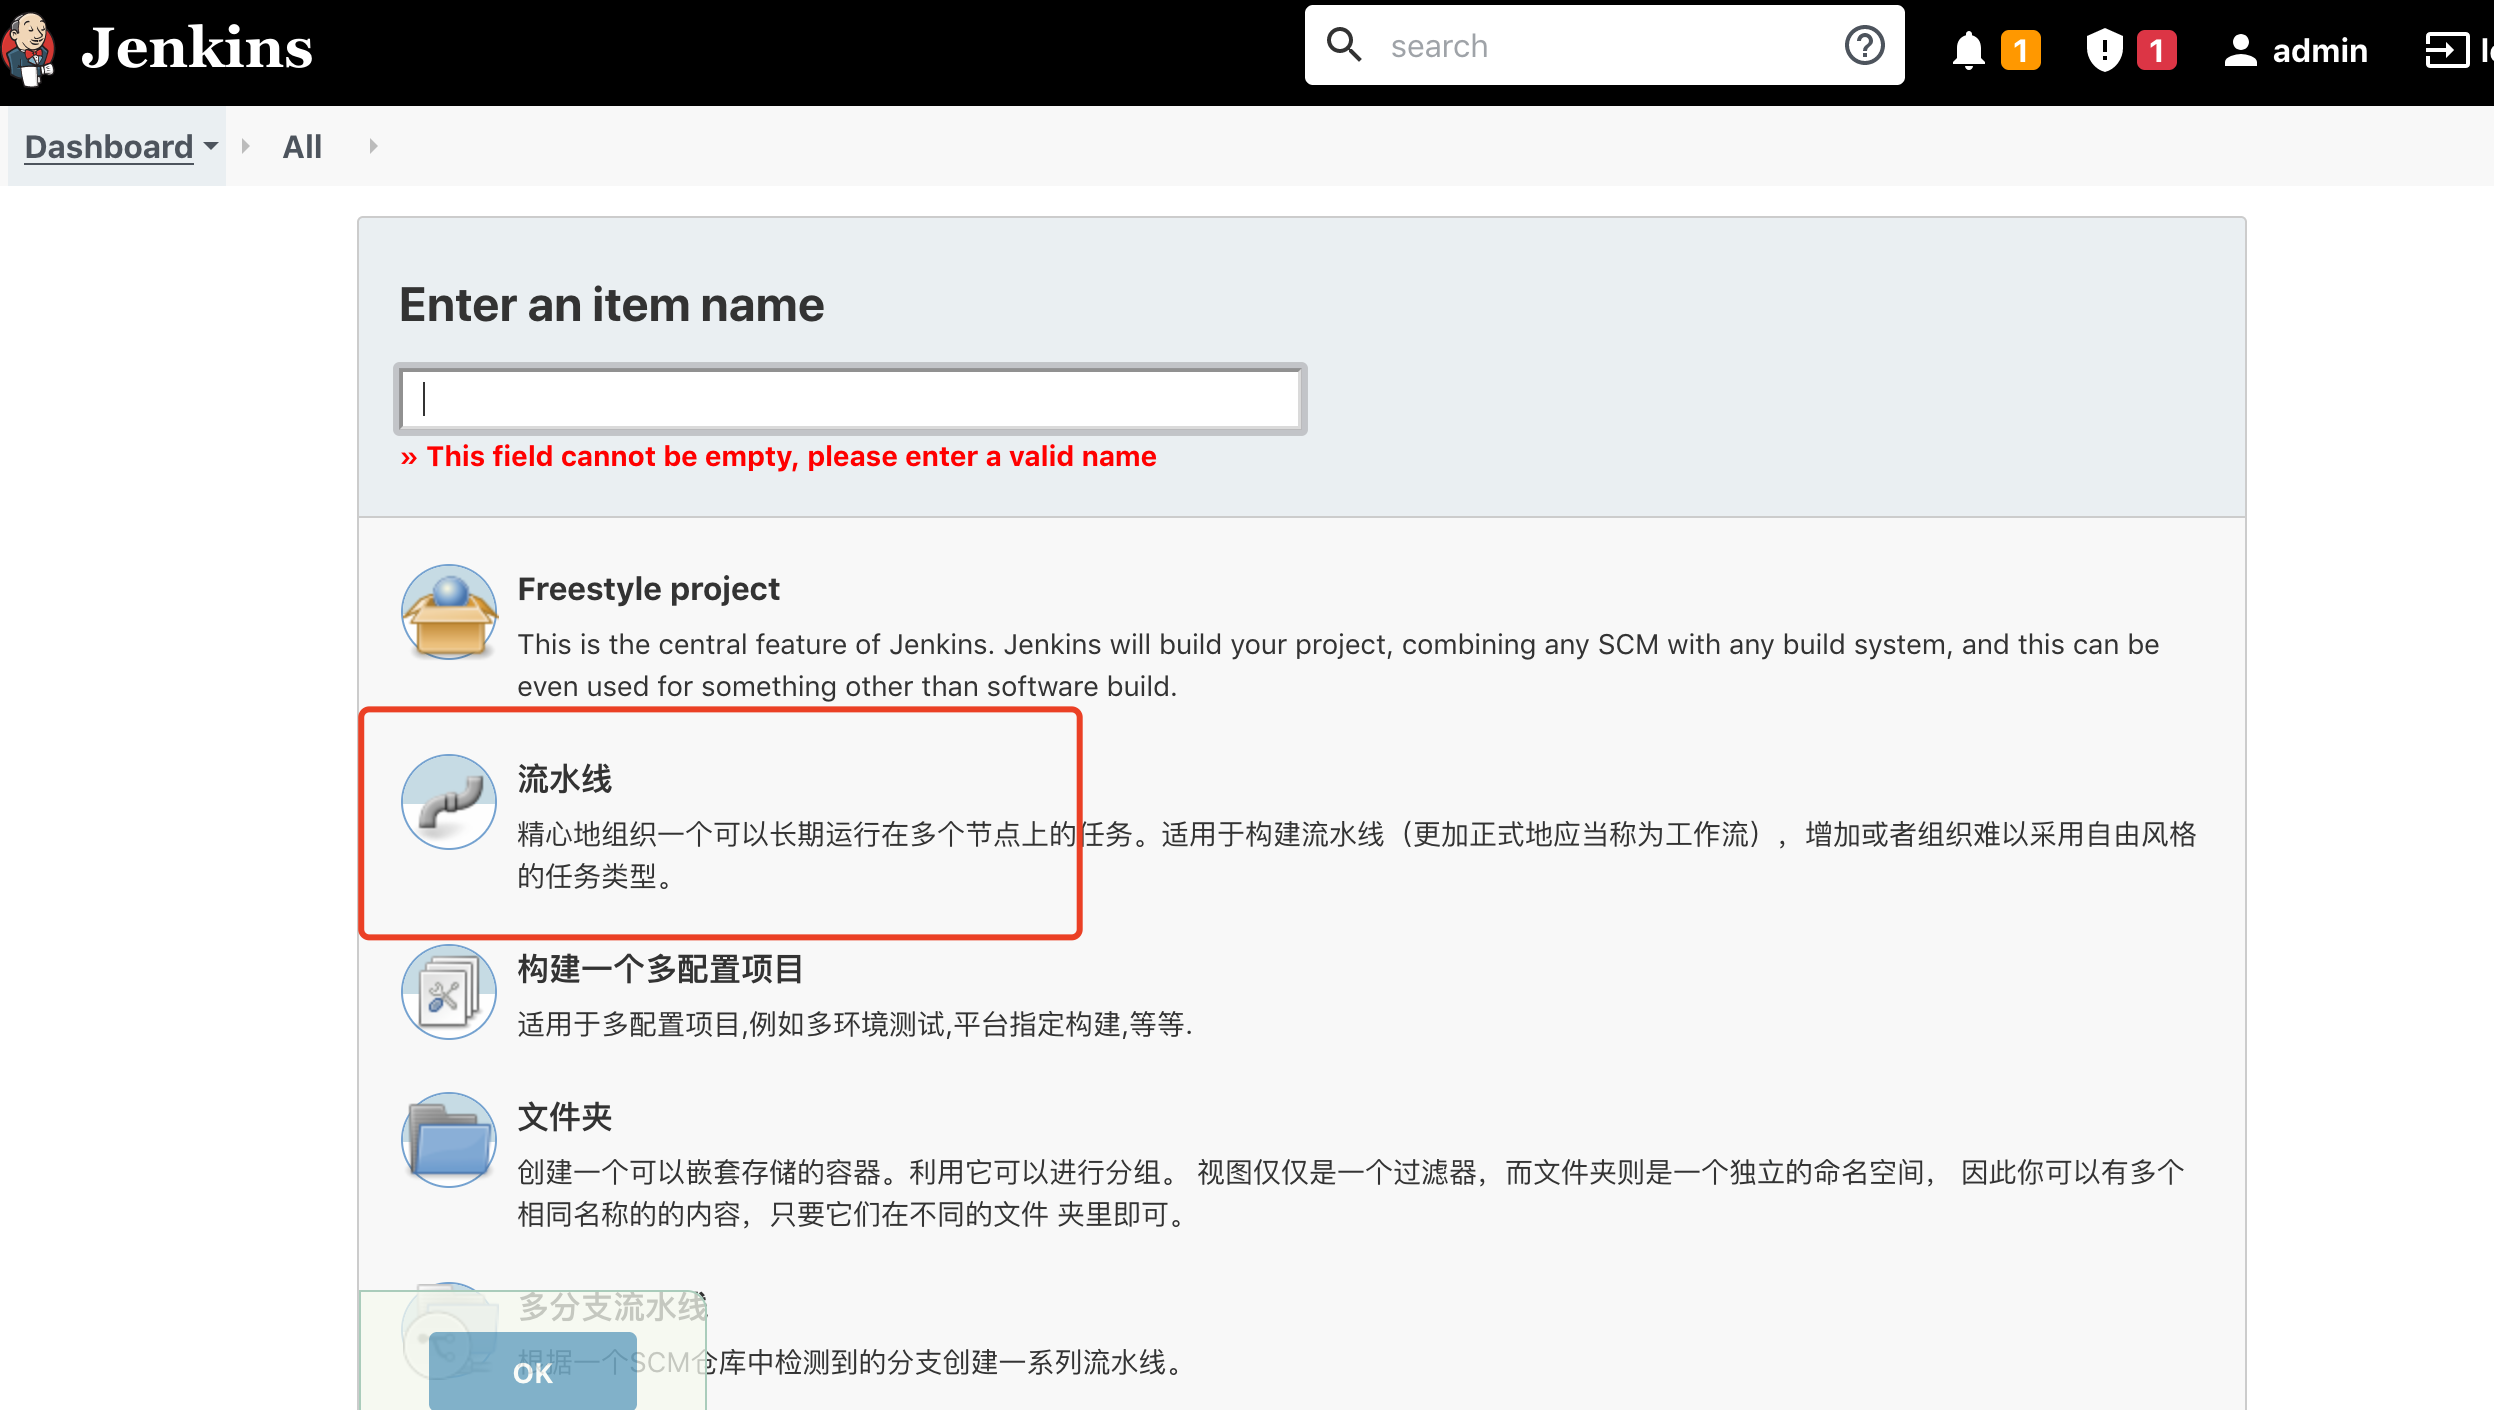Viewport: 2494px width, 1410px height.
Task: Open the All breadcrumb item
Action: point(302,147)
